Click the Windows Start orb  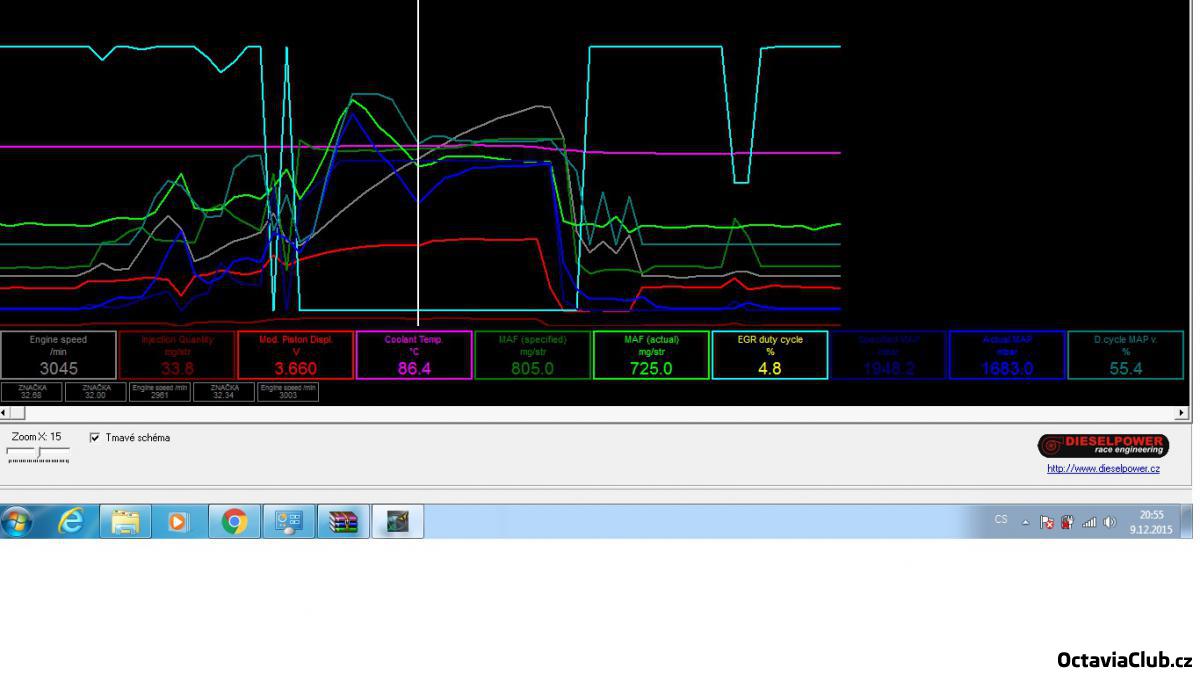coord(20,521)
